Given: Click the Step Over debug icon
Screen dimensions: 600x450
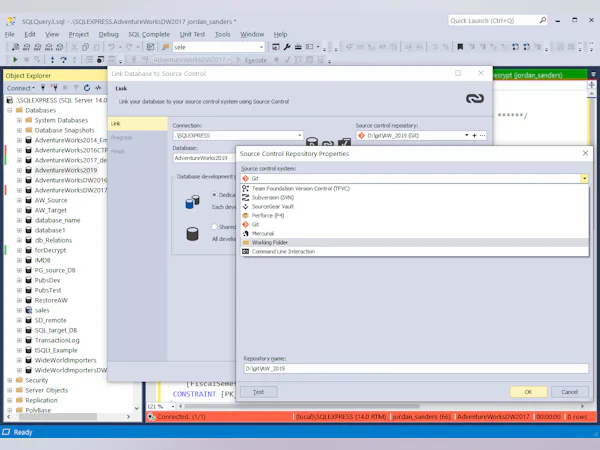Looking at the screenshot, I should [64, 60].
